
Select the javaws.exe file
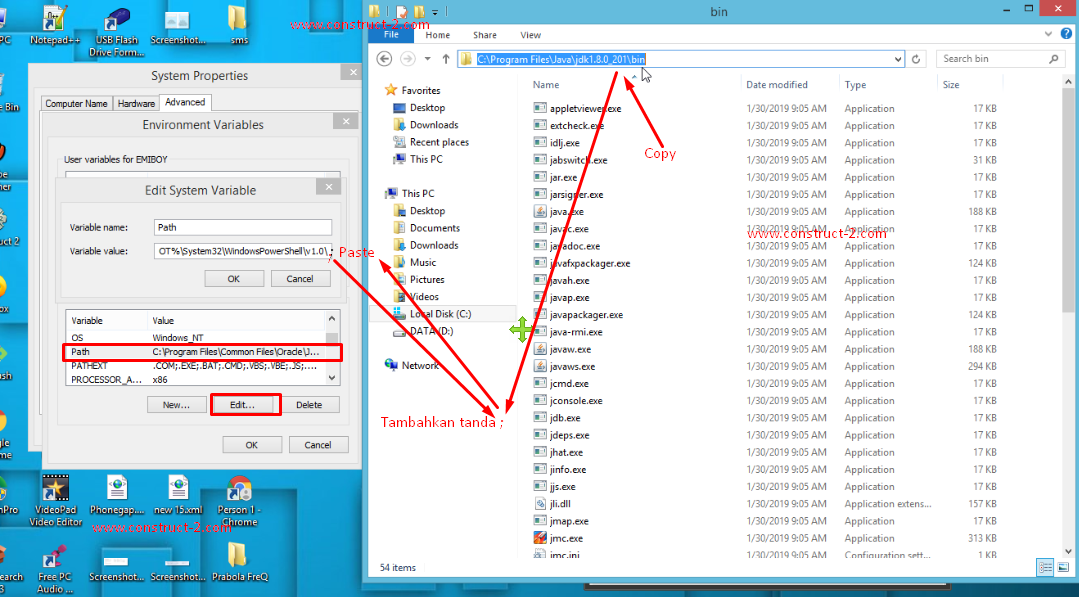pos(573,366)
